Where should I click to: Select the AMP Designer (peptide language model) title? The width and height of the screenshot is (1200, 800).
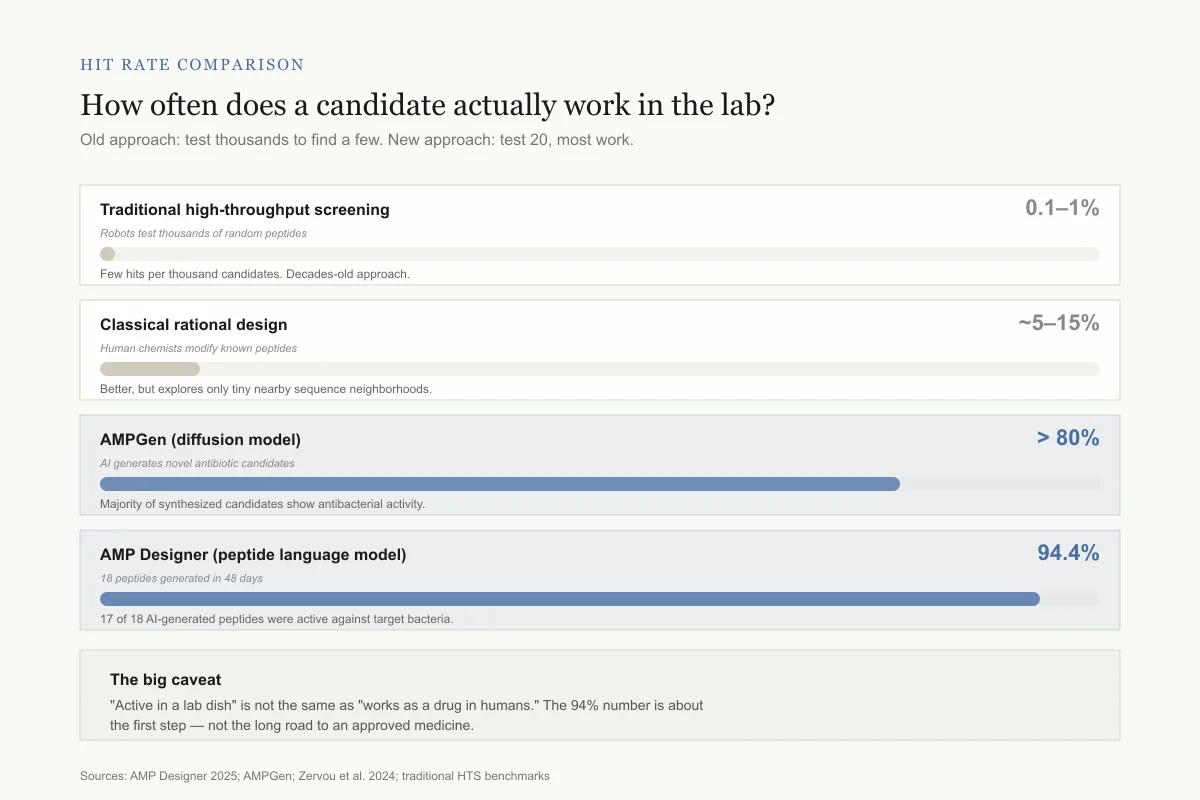[x=253, y=555]
